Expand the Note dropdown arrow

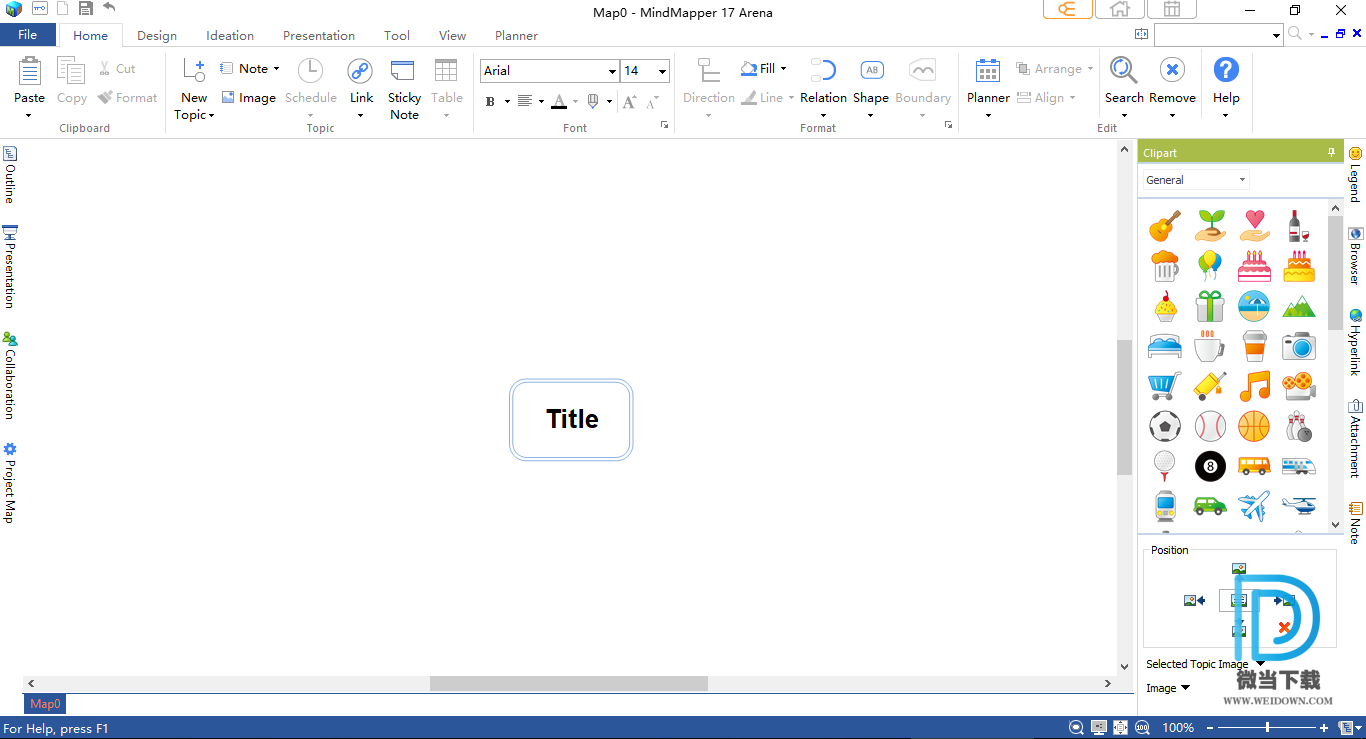click(x=276, y=69)
